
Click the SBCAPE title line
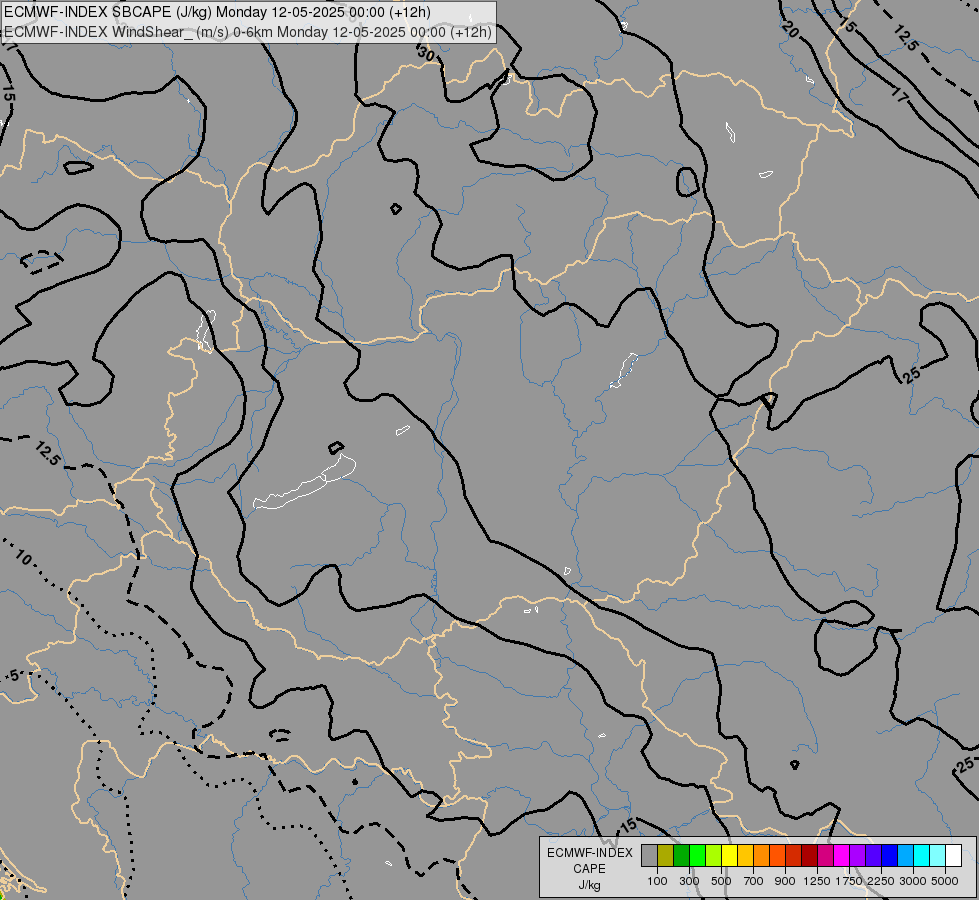pos(217,12)
